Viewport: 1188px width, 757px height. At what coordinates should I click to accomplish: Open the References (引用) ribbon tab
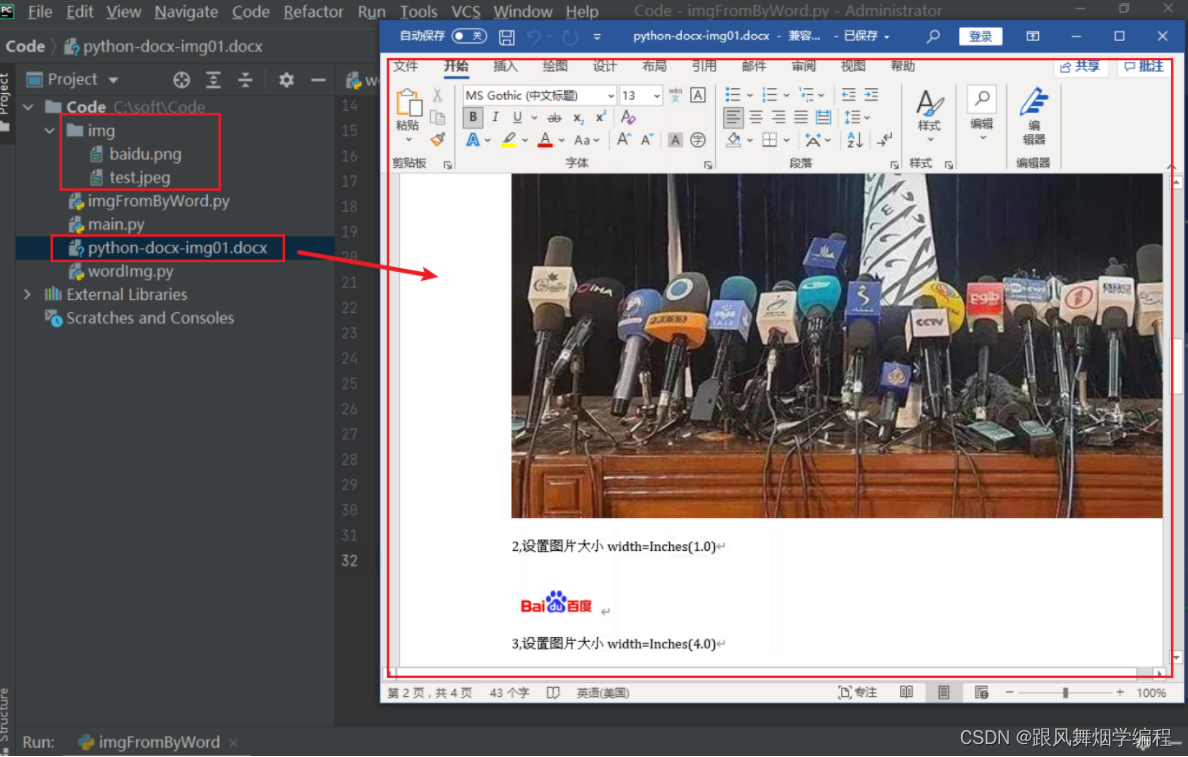(x=704, y=67)
